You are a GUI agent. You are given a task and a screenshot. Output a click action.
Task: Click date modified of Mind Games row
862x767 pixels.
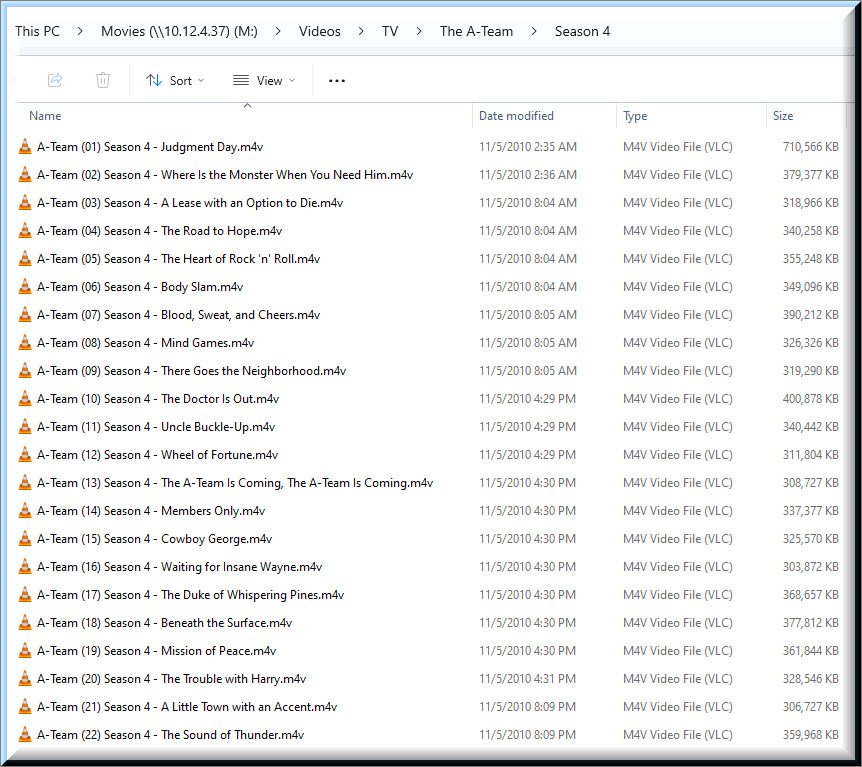click(x=528, y=343)
